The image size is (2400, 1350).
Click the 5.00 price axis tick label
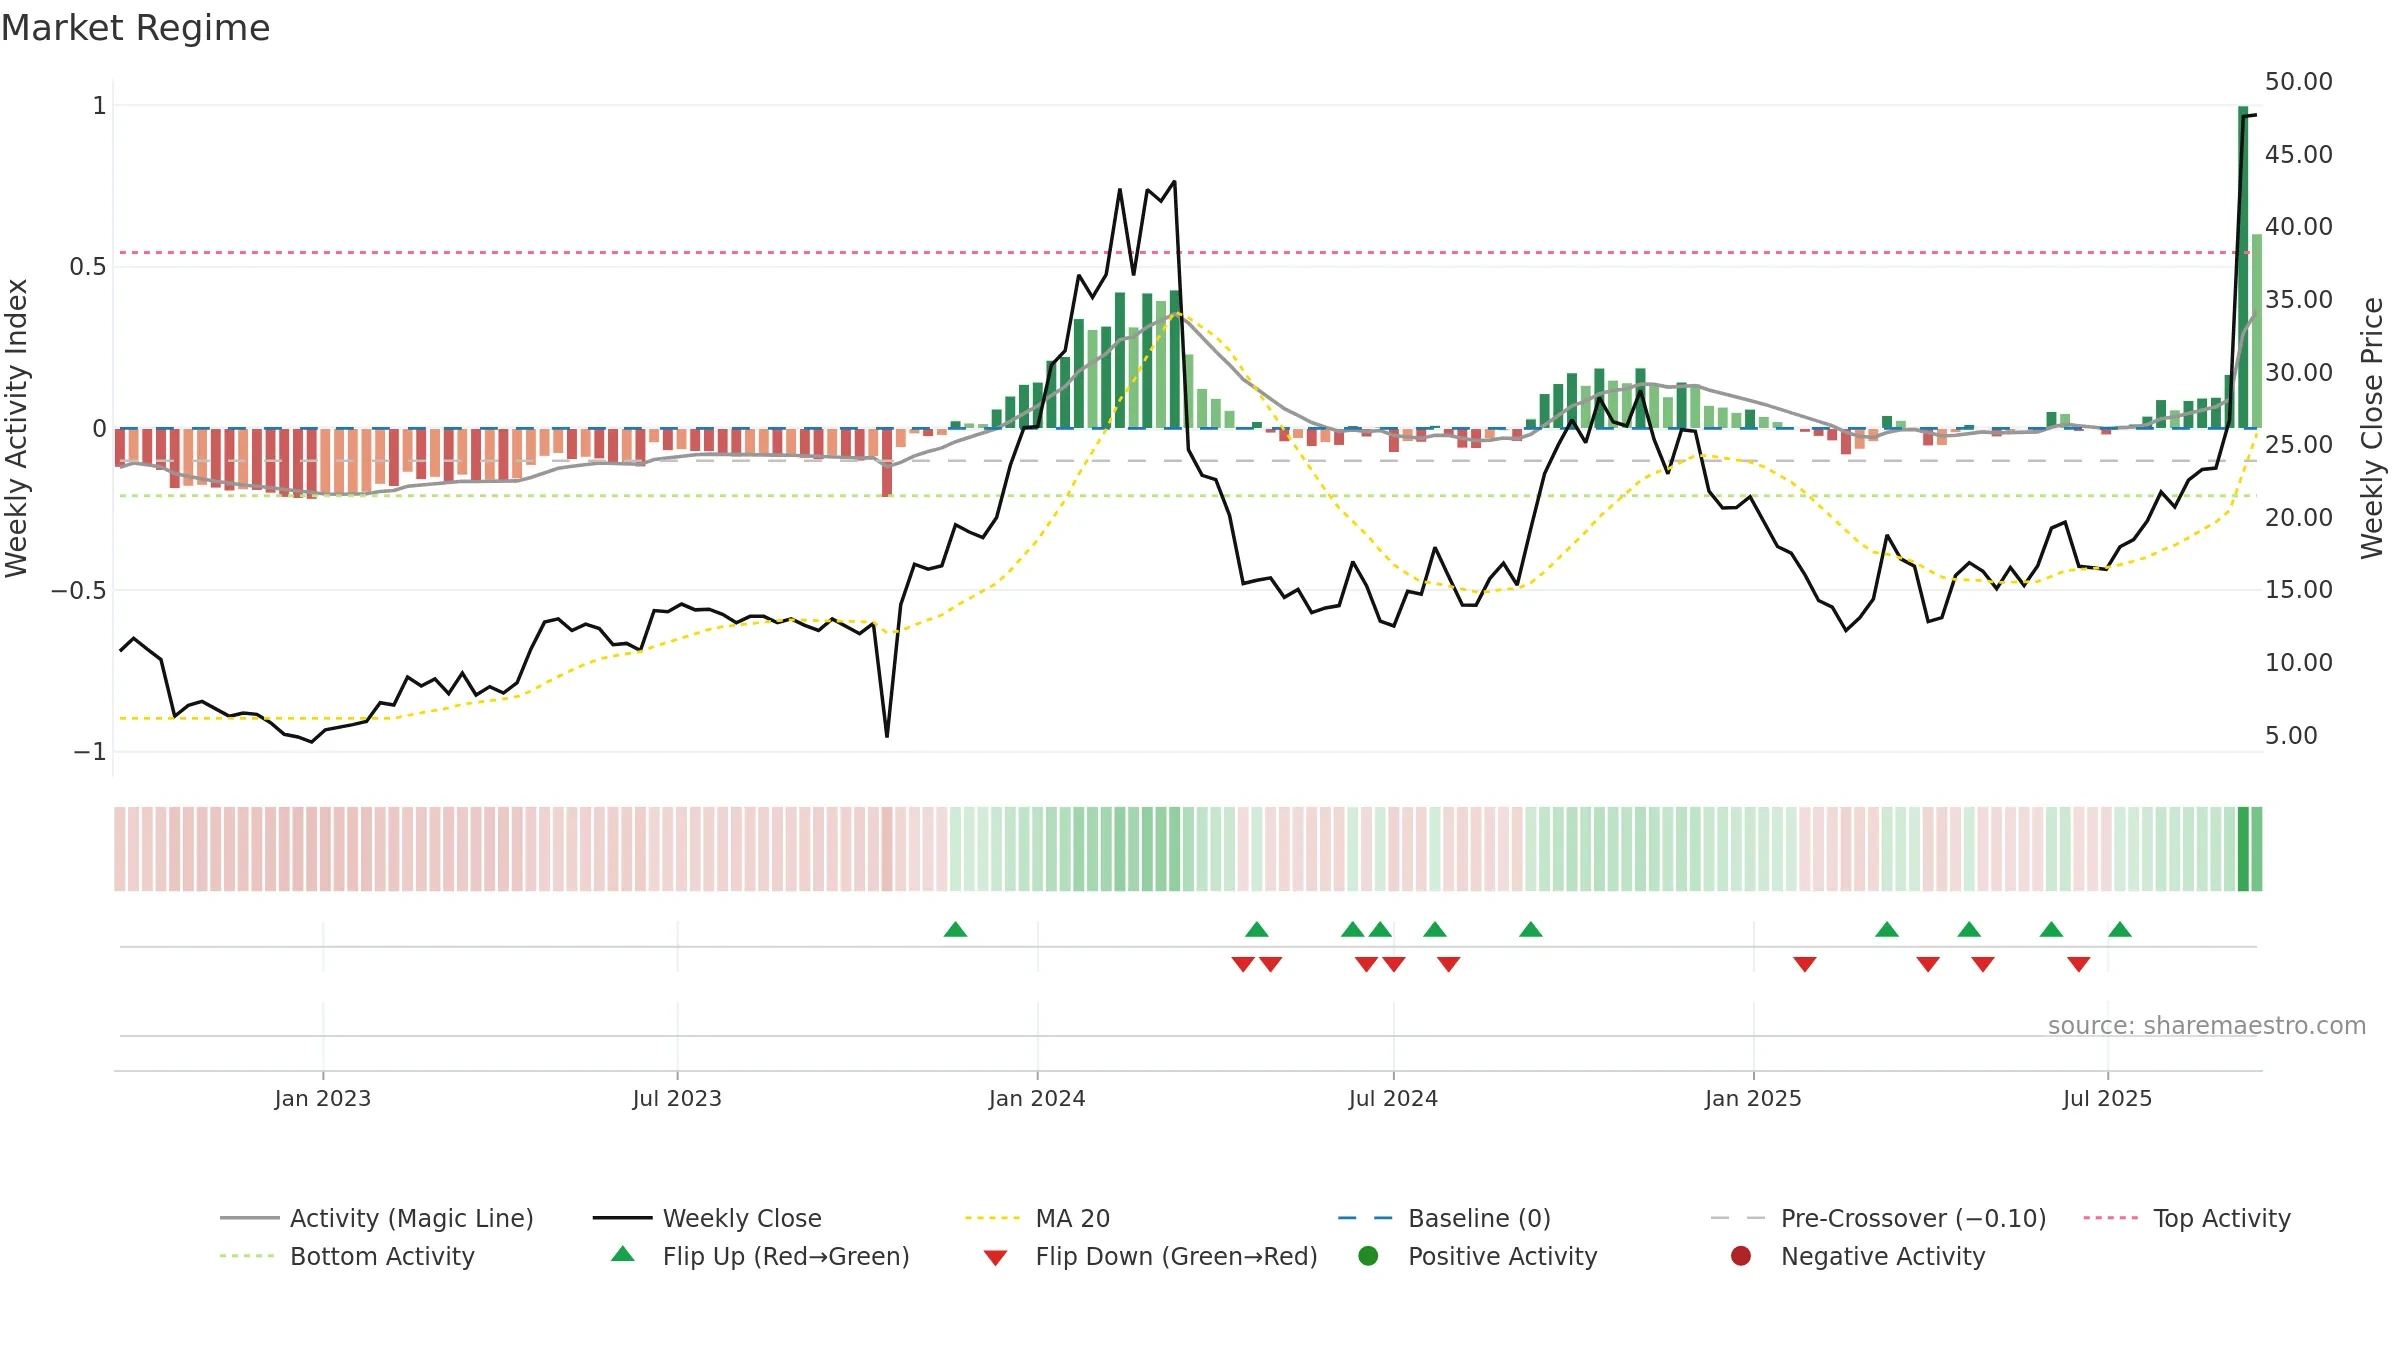pyautogui.click(x=2291, y=735)
